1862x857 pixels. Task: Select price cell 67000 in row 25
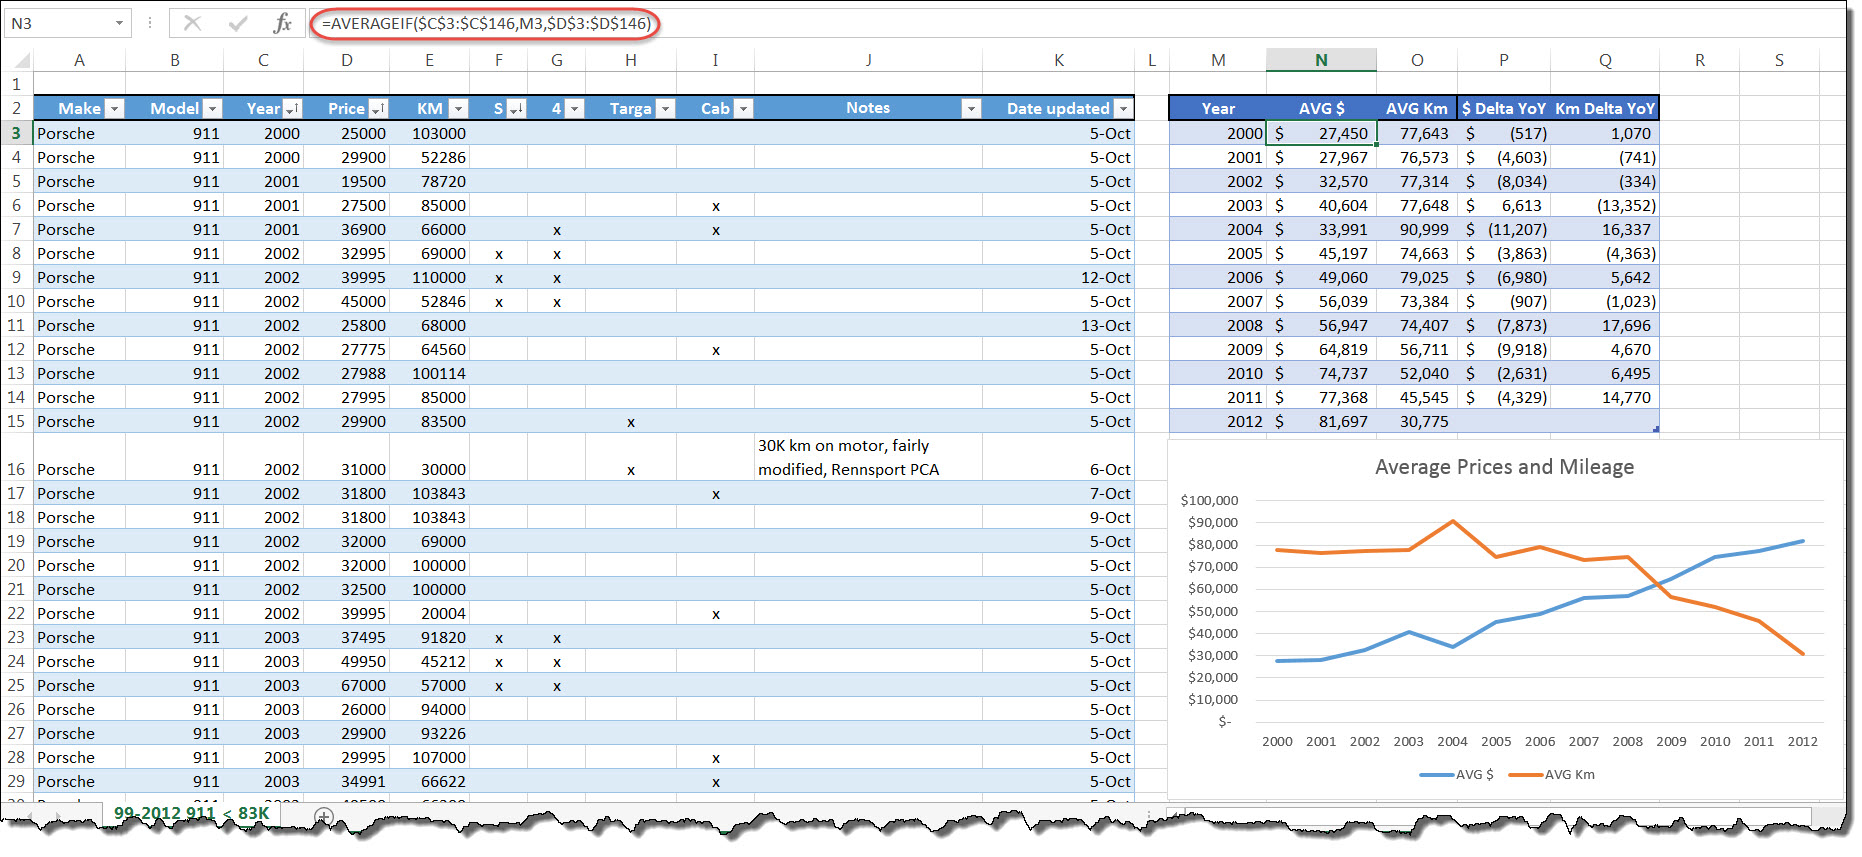pos(346,685)
